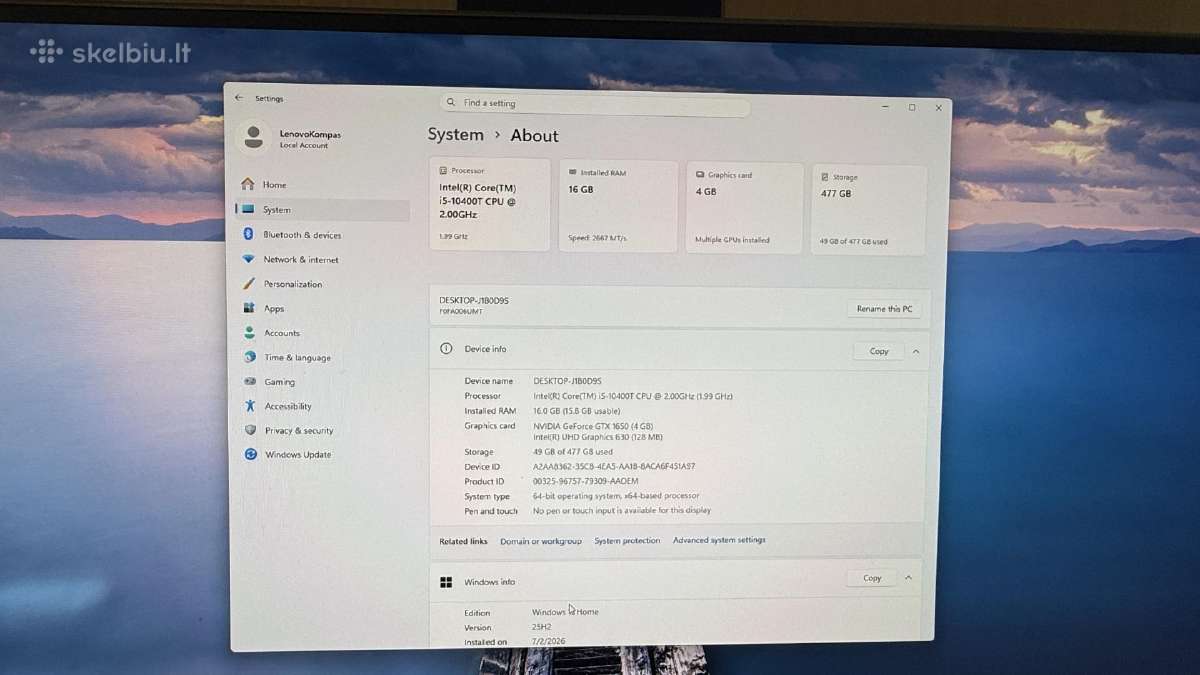
Task: Select System in the sidebar
Action: [322, 210]
